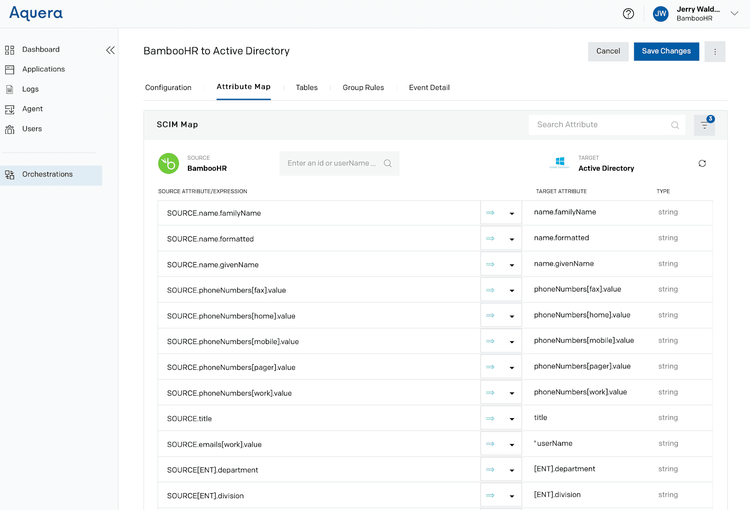
Task: Click the Active Directory Windows logo
Action: pyautogui.click(x=559, y=163)
